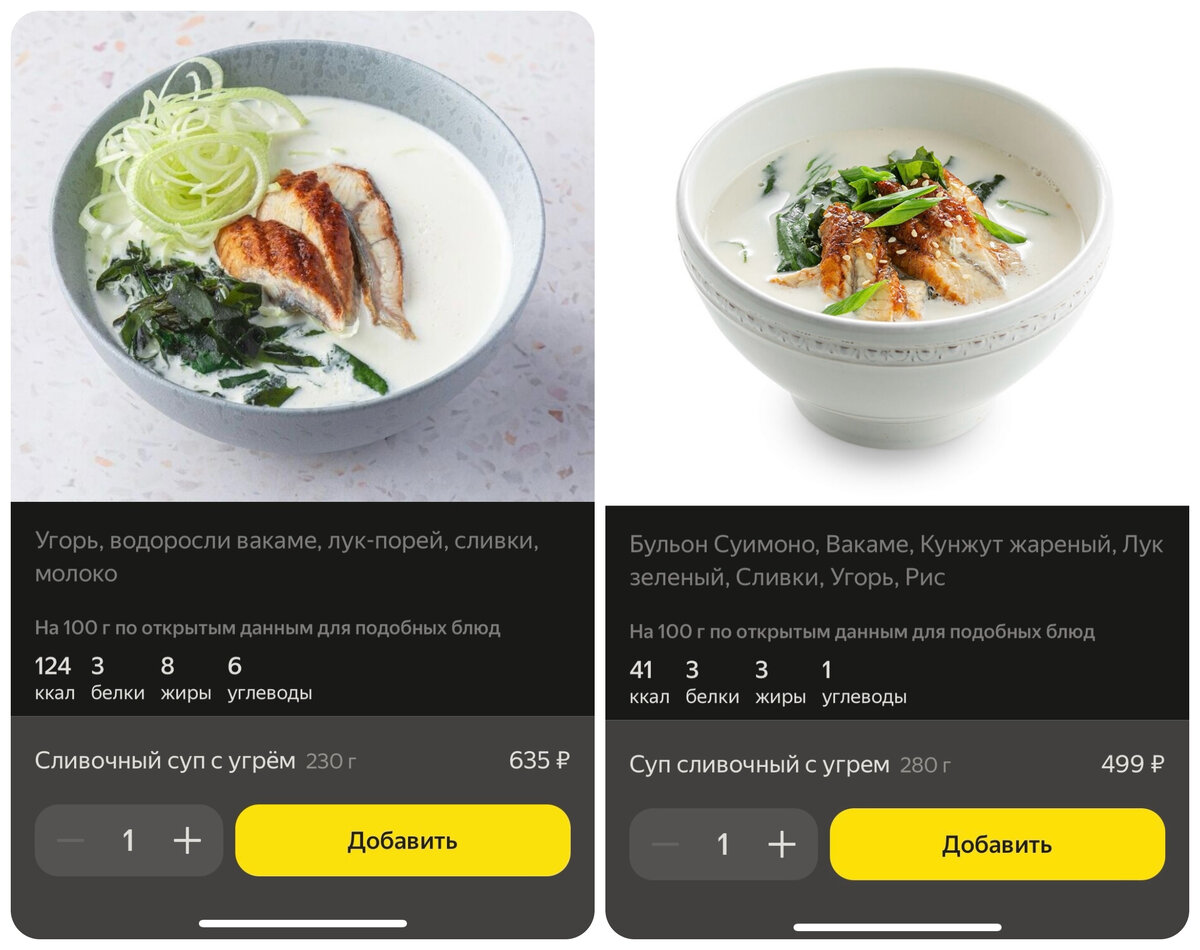The width and height of the screenshot is (1200, 950).
Task: Tap quantity value 1 in right card
Action: coord(723,845)
